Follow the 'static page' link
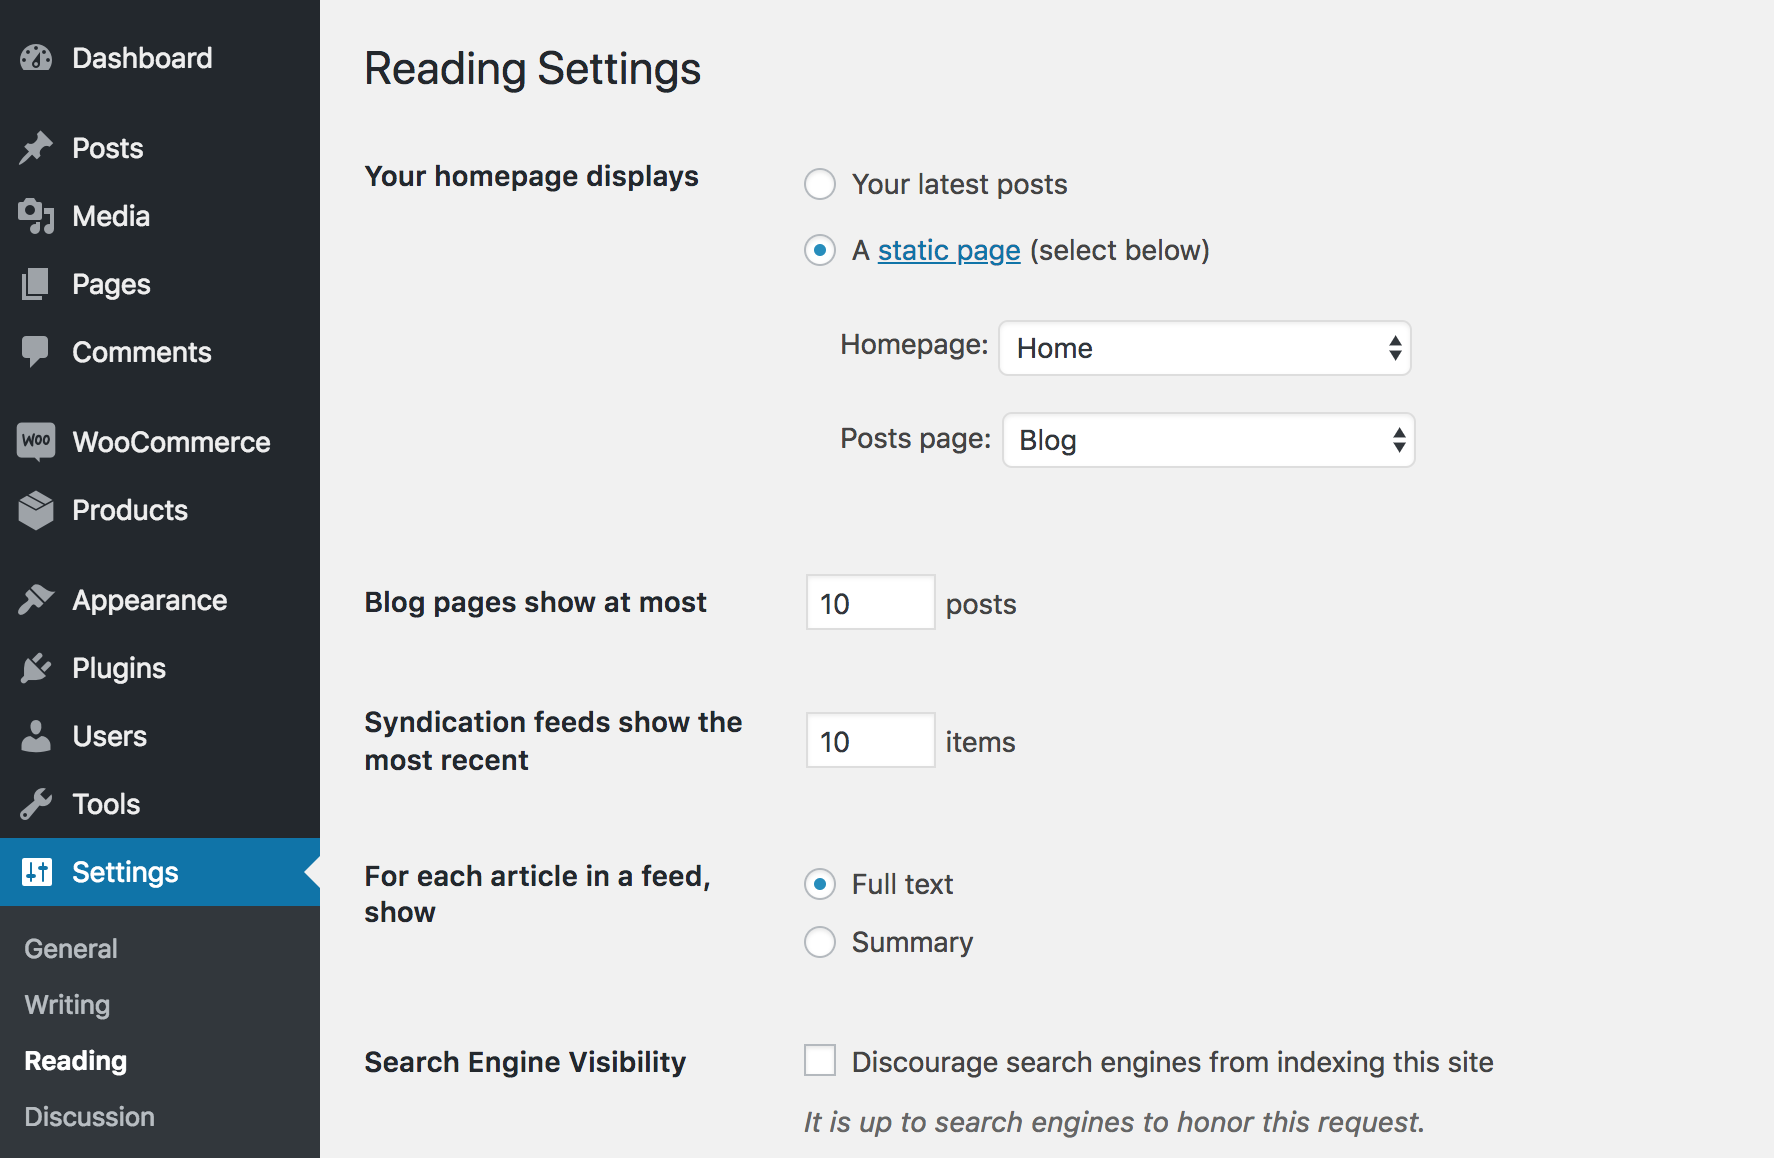Viewport: 1774px width, 1158px height. pos(948,250)
